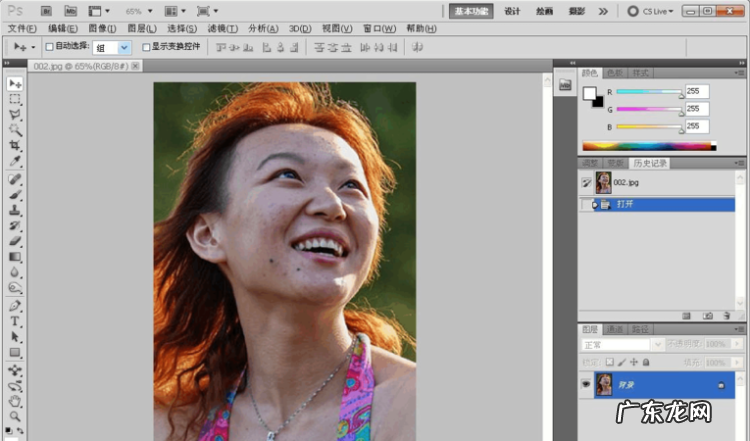Click the R value input field
Image resolution: width=750 pixels, height=441 pixels.
coord(696,91)
